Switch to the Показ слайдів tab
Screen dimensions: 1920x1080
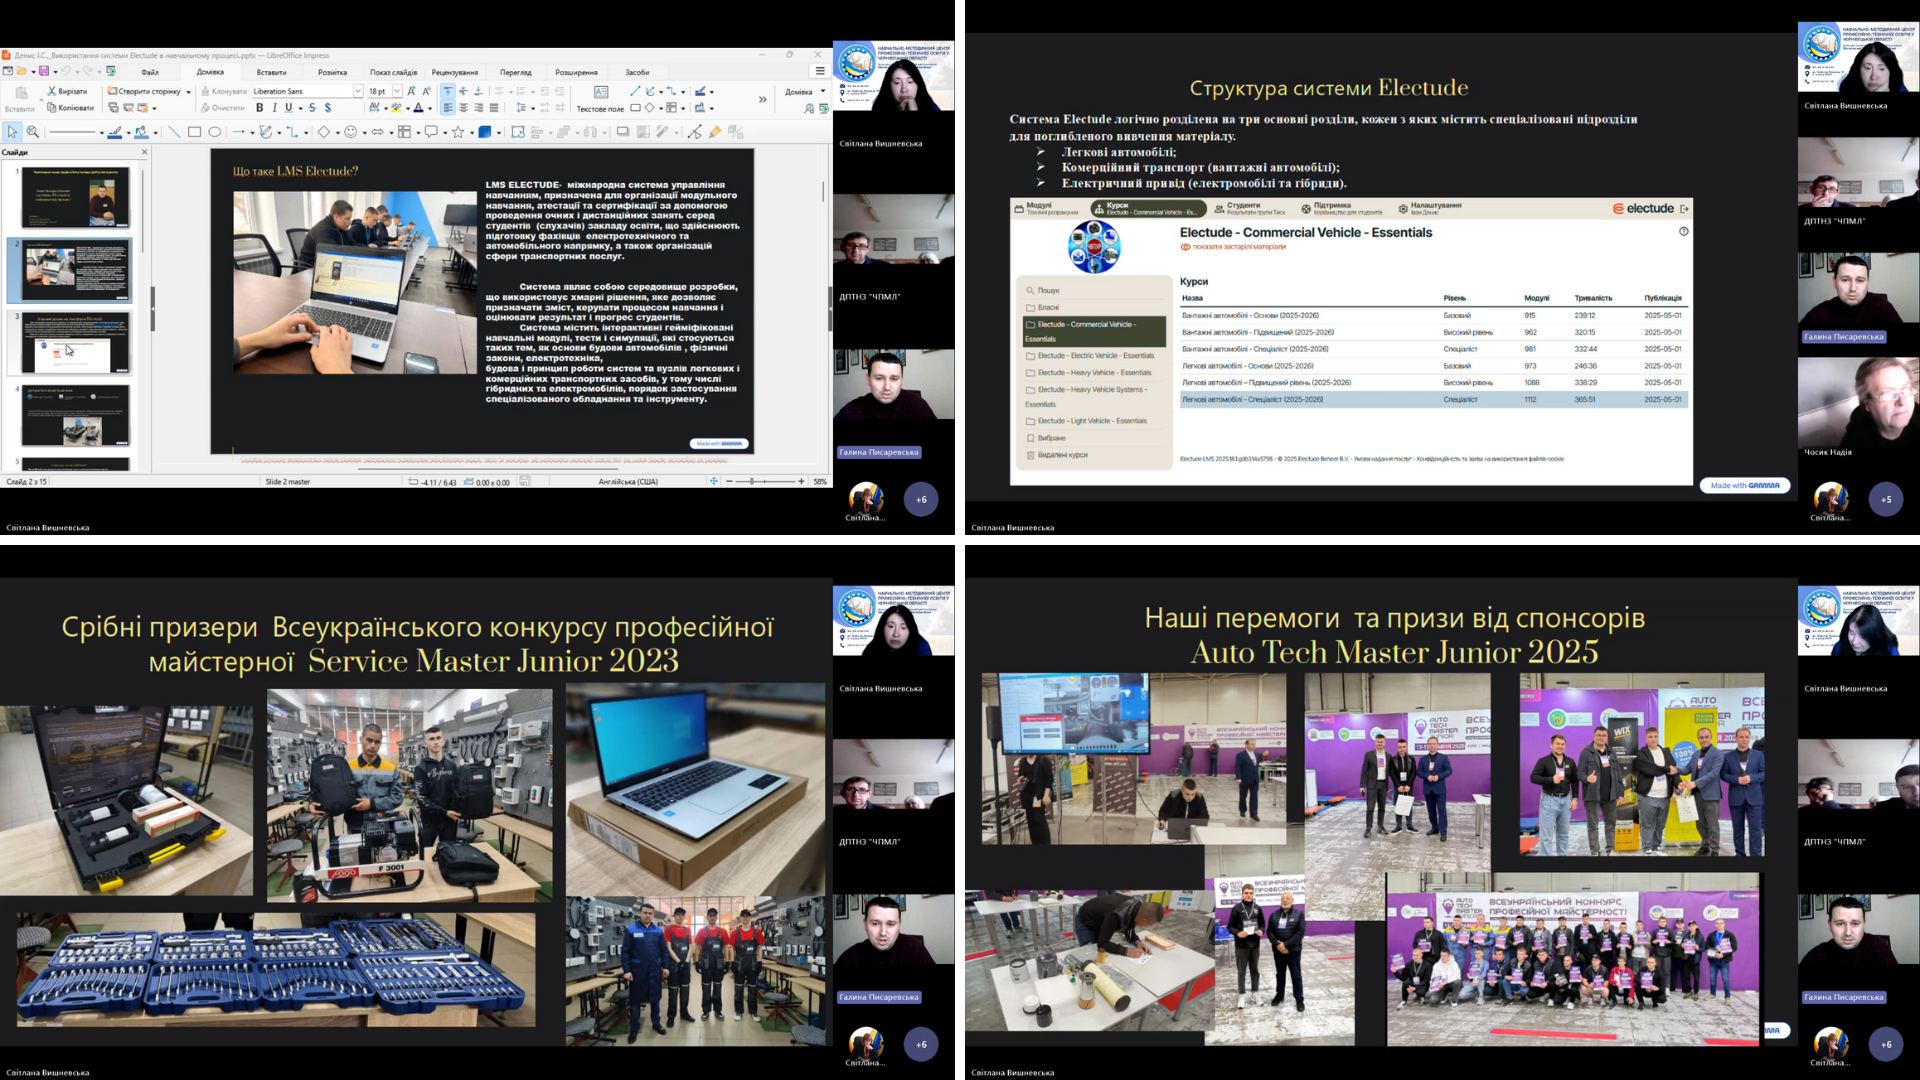point(393,72)
